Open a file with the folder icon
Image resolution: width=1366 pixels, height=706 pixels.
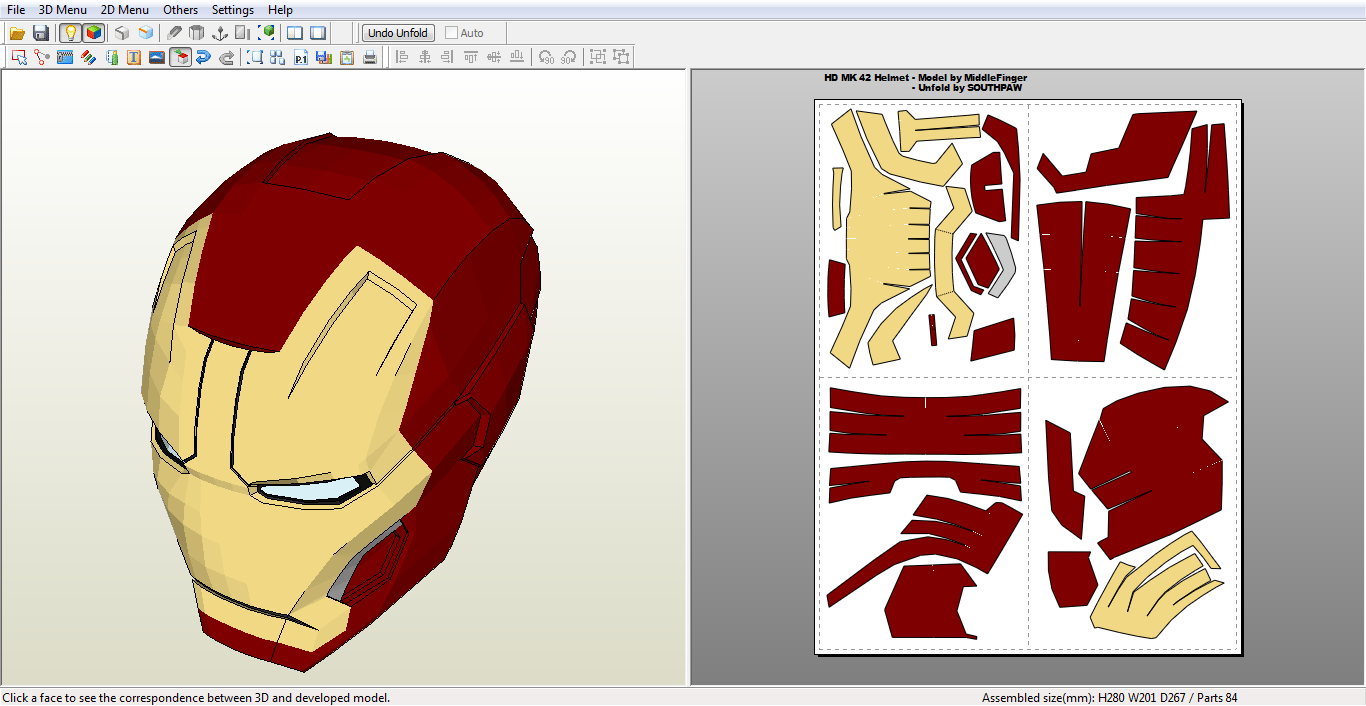tap(17, 33)
